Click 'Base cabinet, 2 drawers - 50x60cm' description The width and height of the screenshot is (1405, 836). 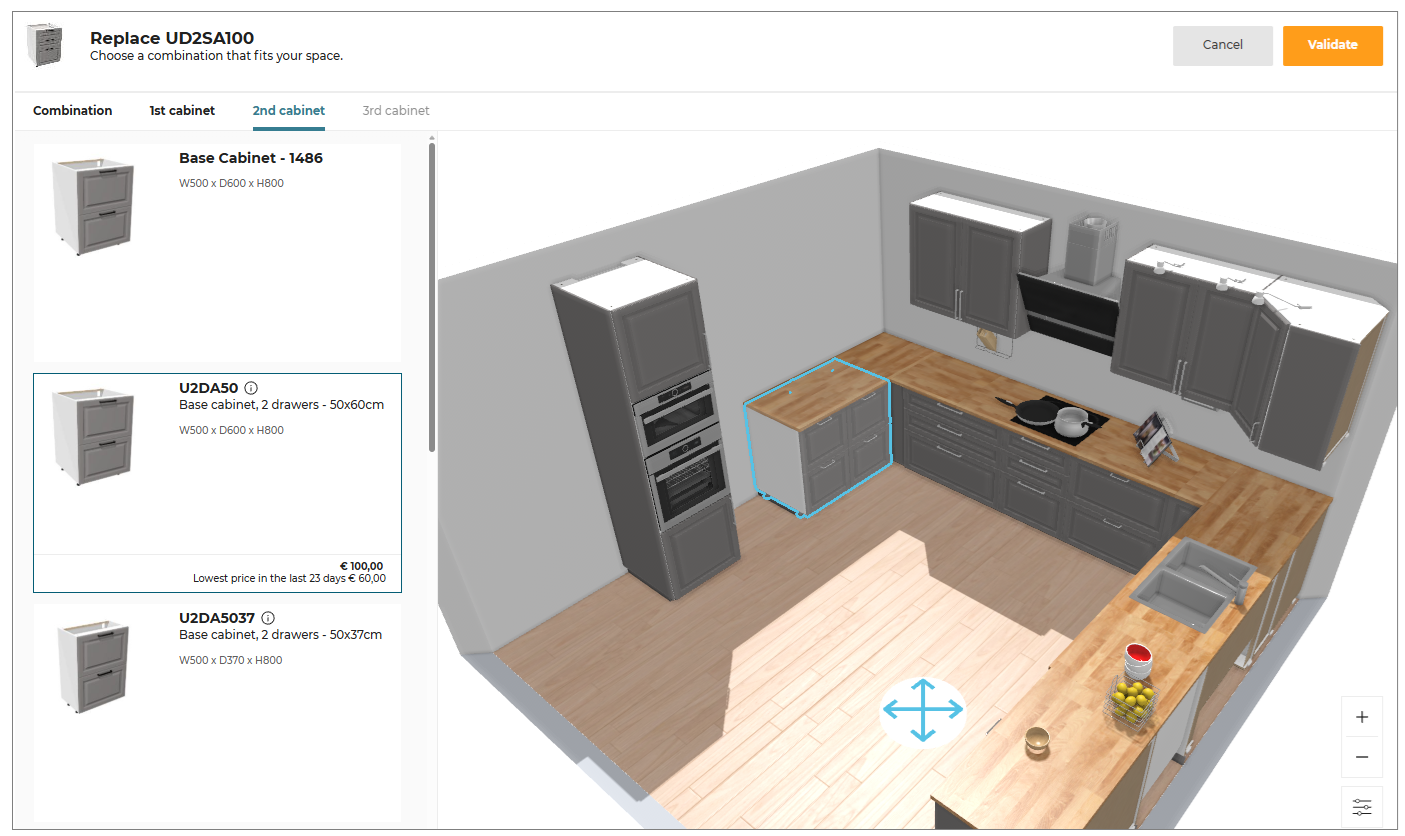point(282,405)
